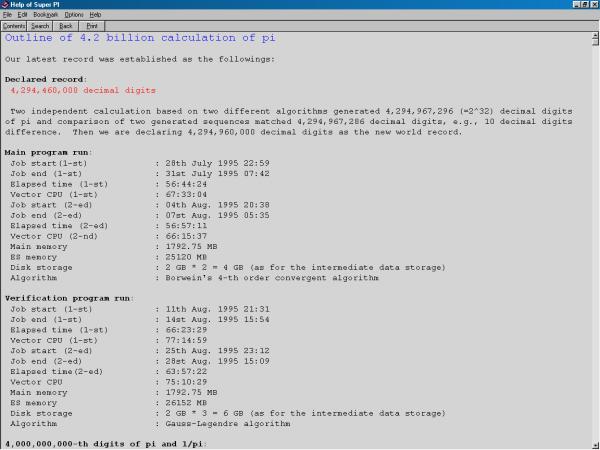
Task: Go back using the Back button
Action: click(x=65, y=26)
